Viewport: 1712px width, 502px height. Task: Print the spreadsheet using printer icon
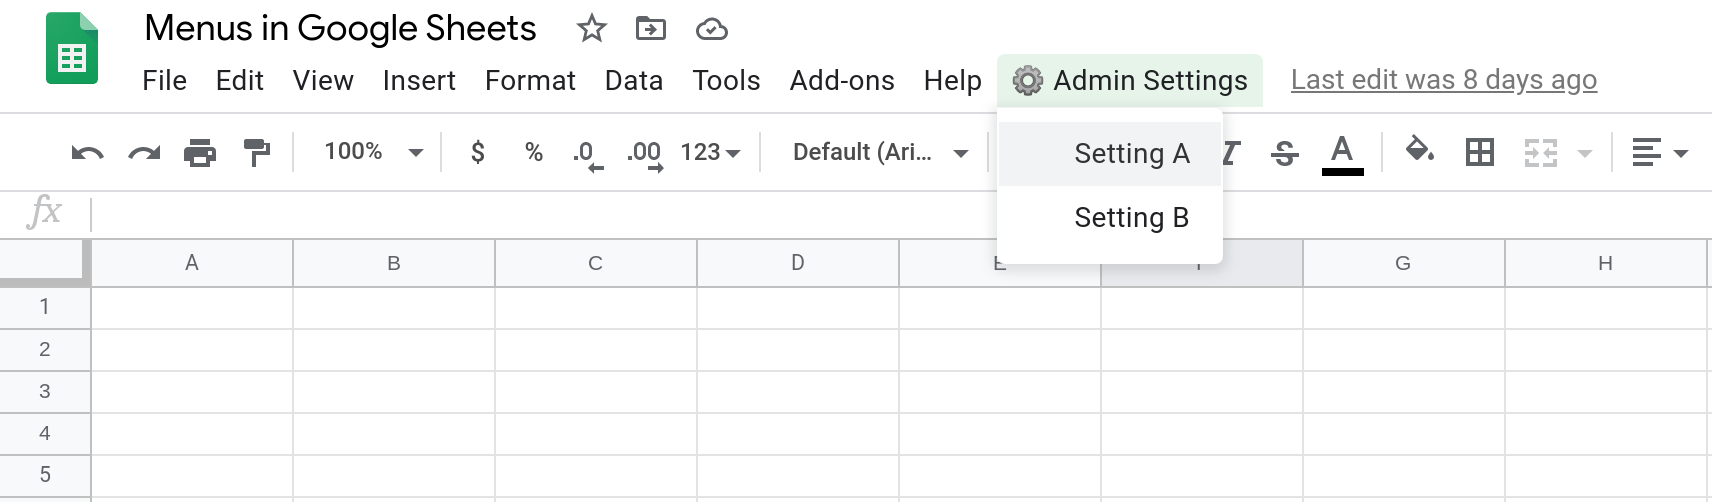click(x=200, y=153)
